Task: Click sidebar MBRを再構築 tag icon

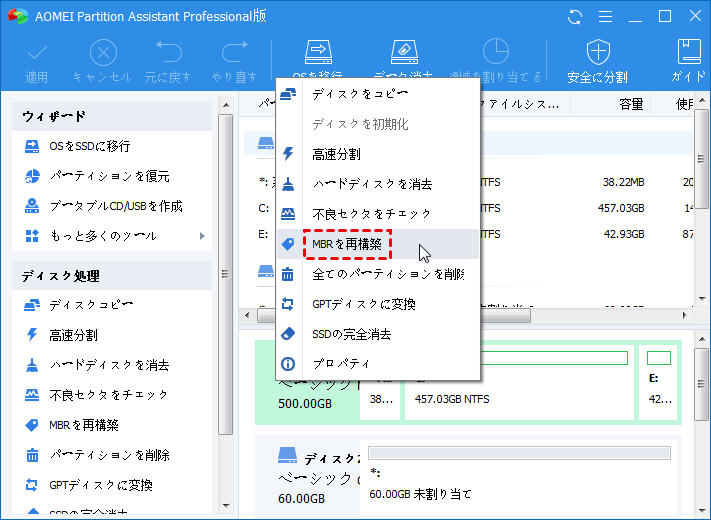Action: pyautogui.click(x=32, y=425)
